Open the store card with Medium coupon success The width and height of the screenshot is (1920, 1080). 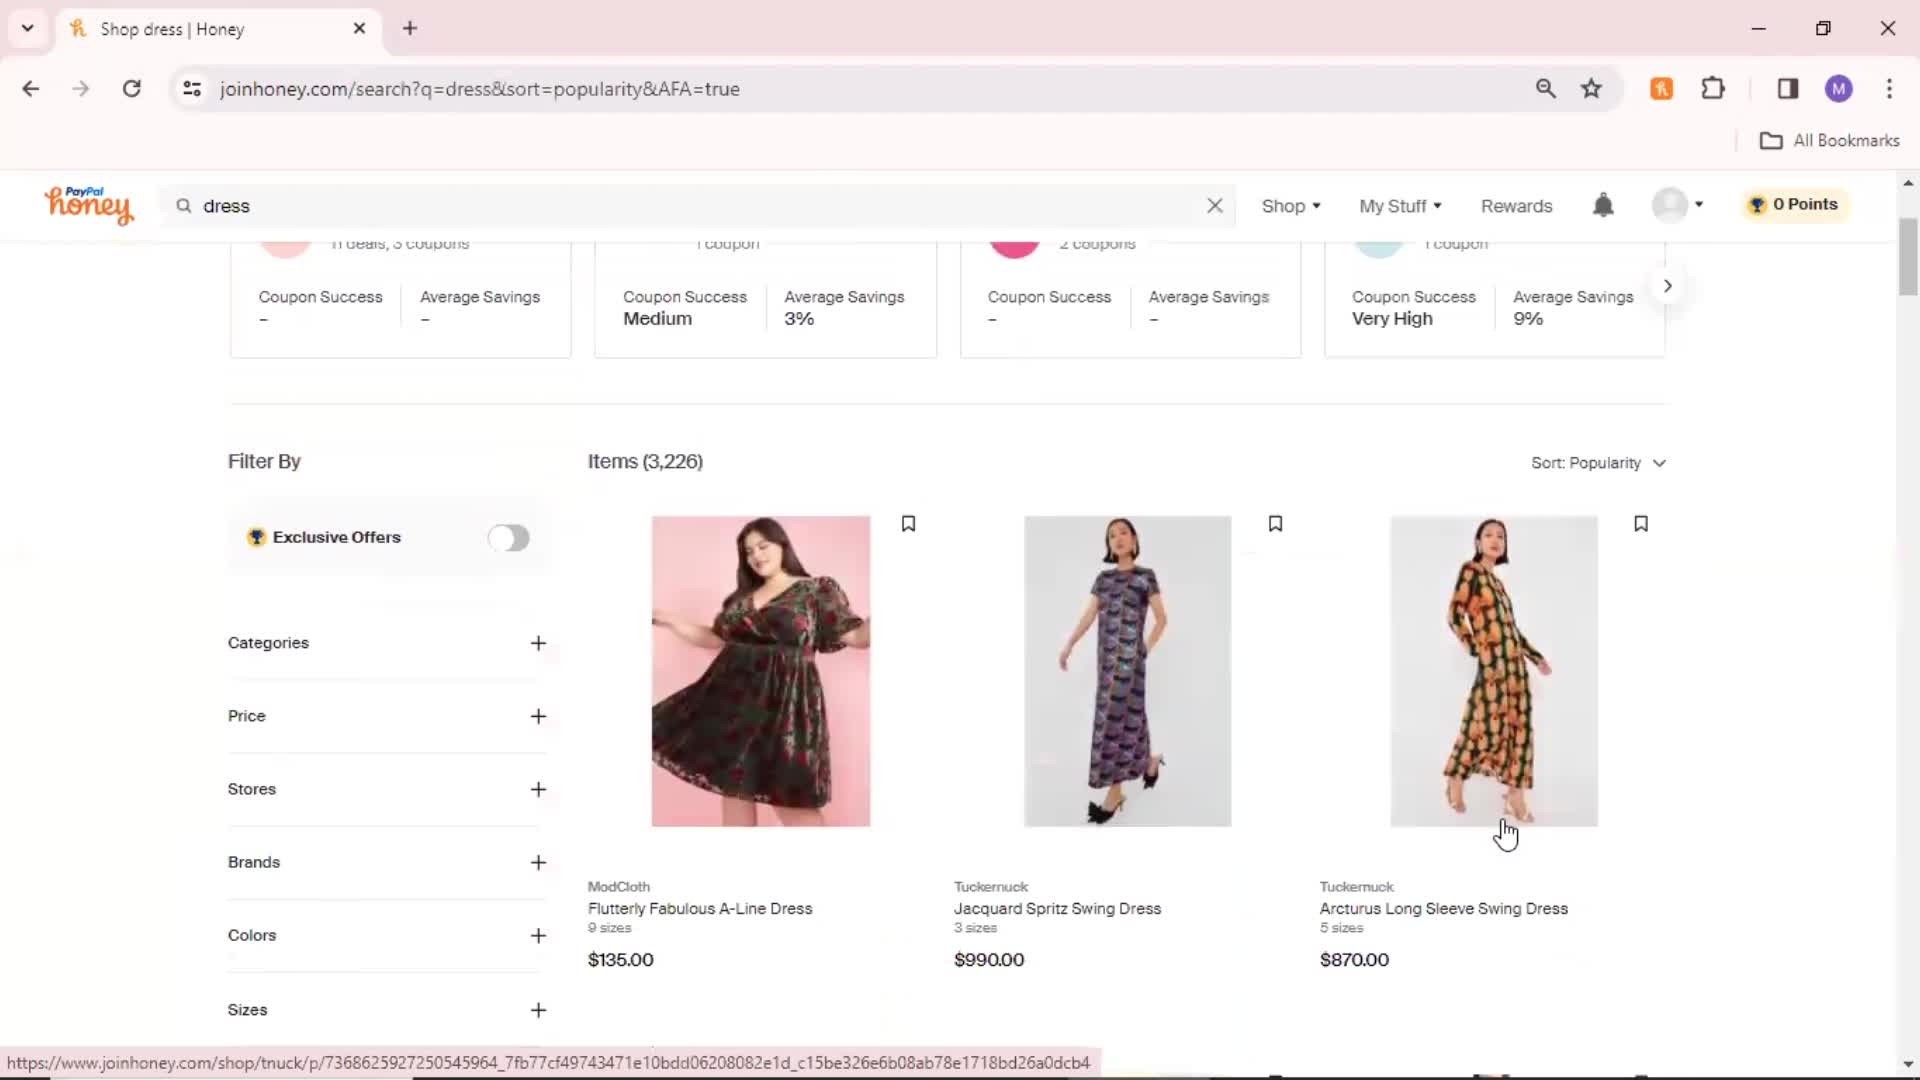(x=765, y=299)
